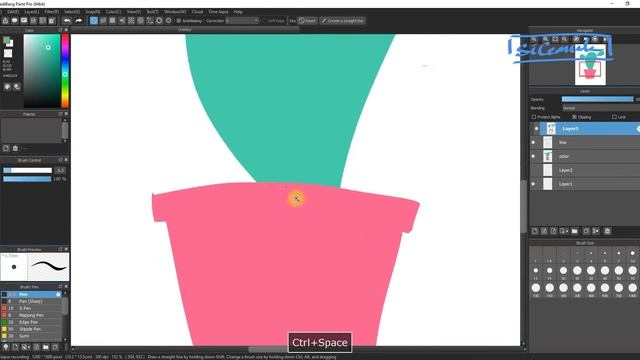
Task: Enable the layer Lock checkbox
Action: click(614, 117)
